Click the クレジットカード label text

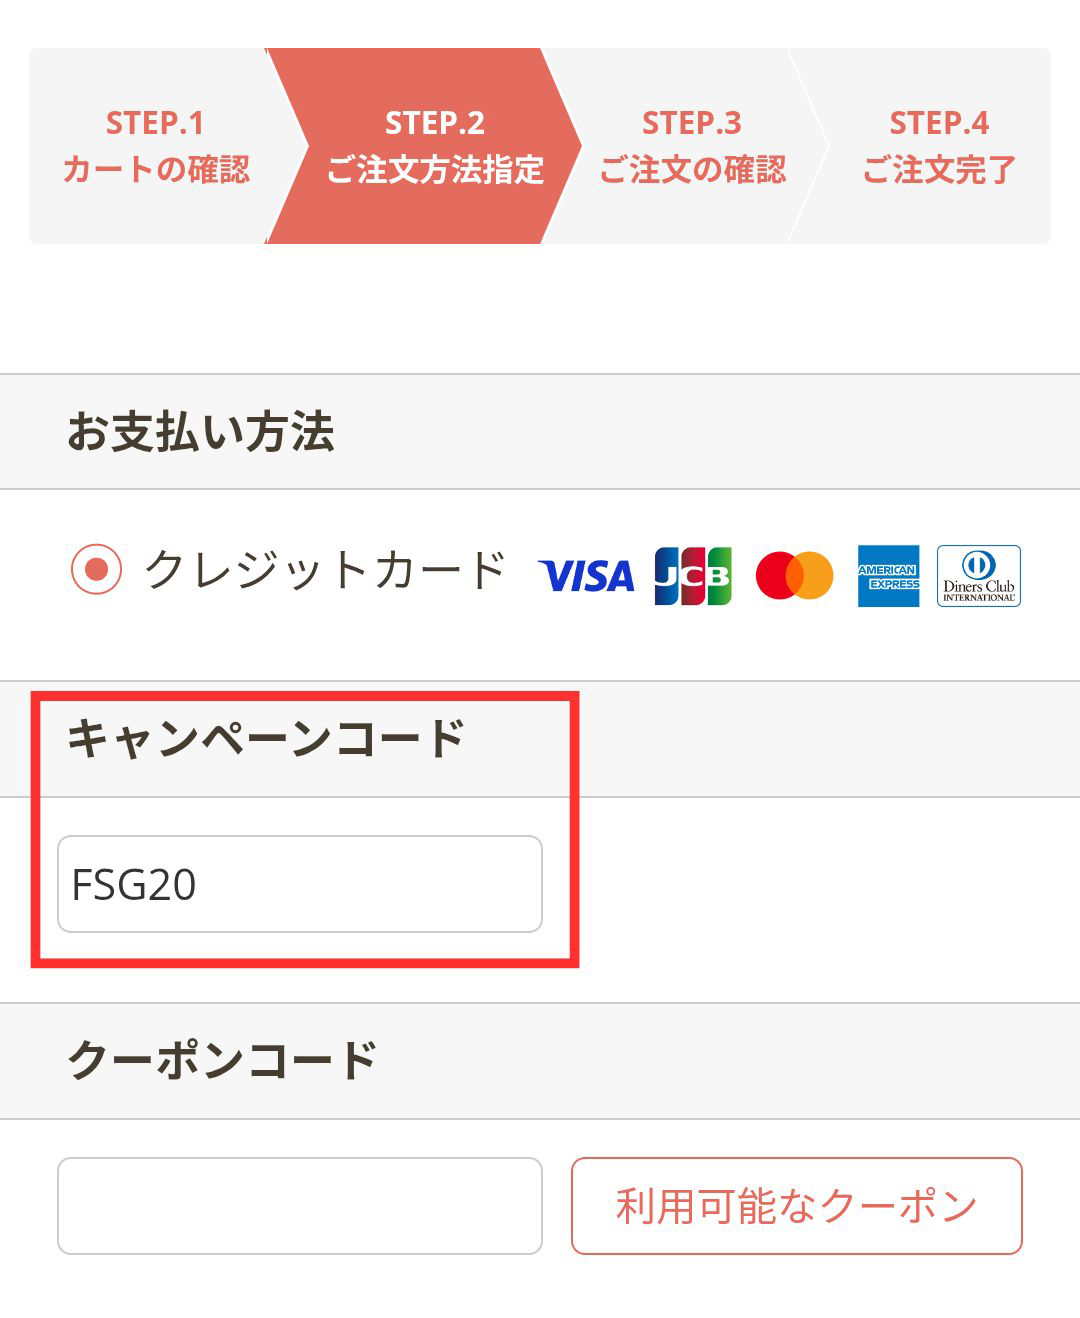[326, 570]
